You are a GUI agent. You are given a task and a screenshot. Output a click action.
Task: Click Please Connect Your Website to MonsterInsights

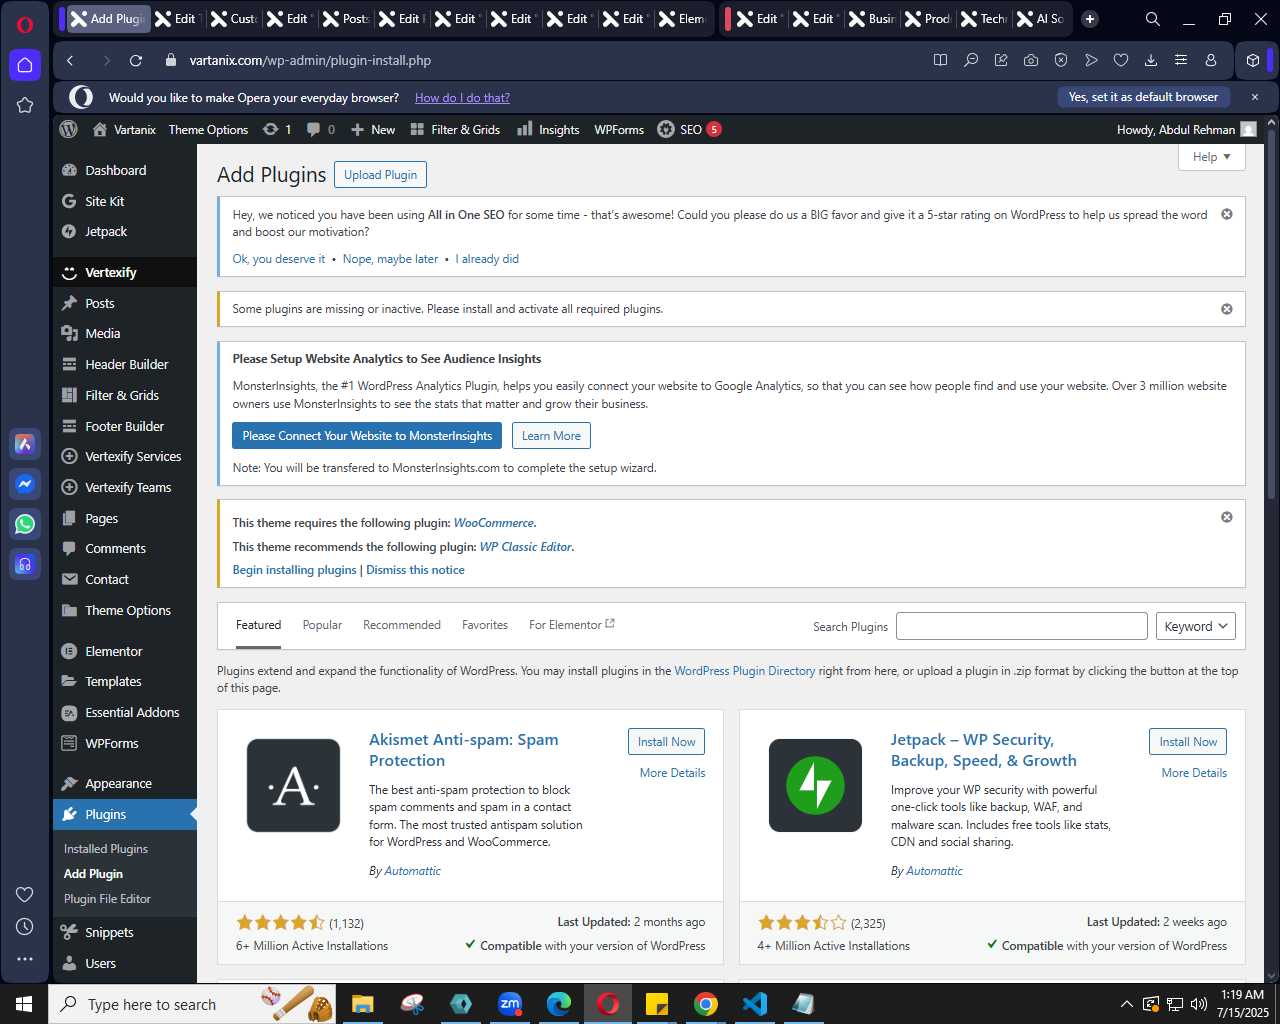click(x=367, y=436)
